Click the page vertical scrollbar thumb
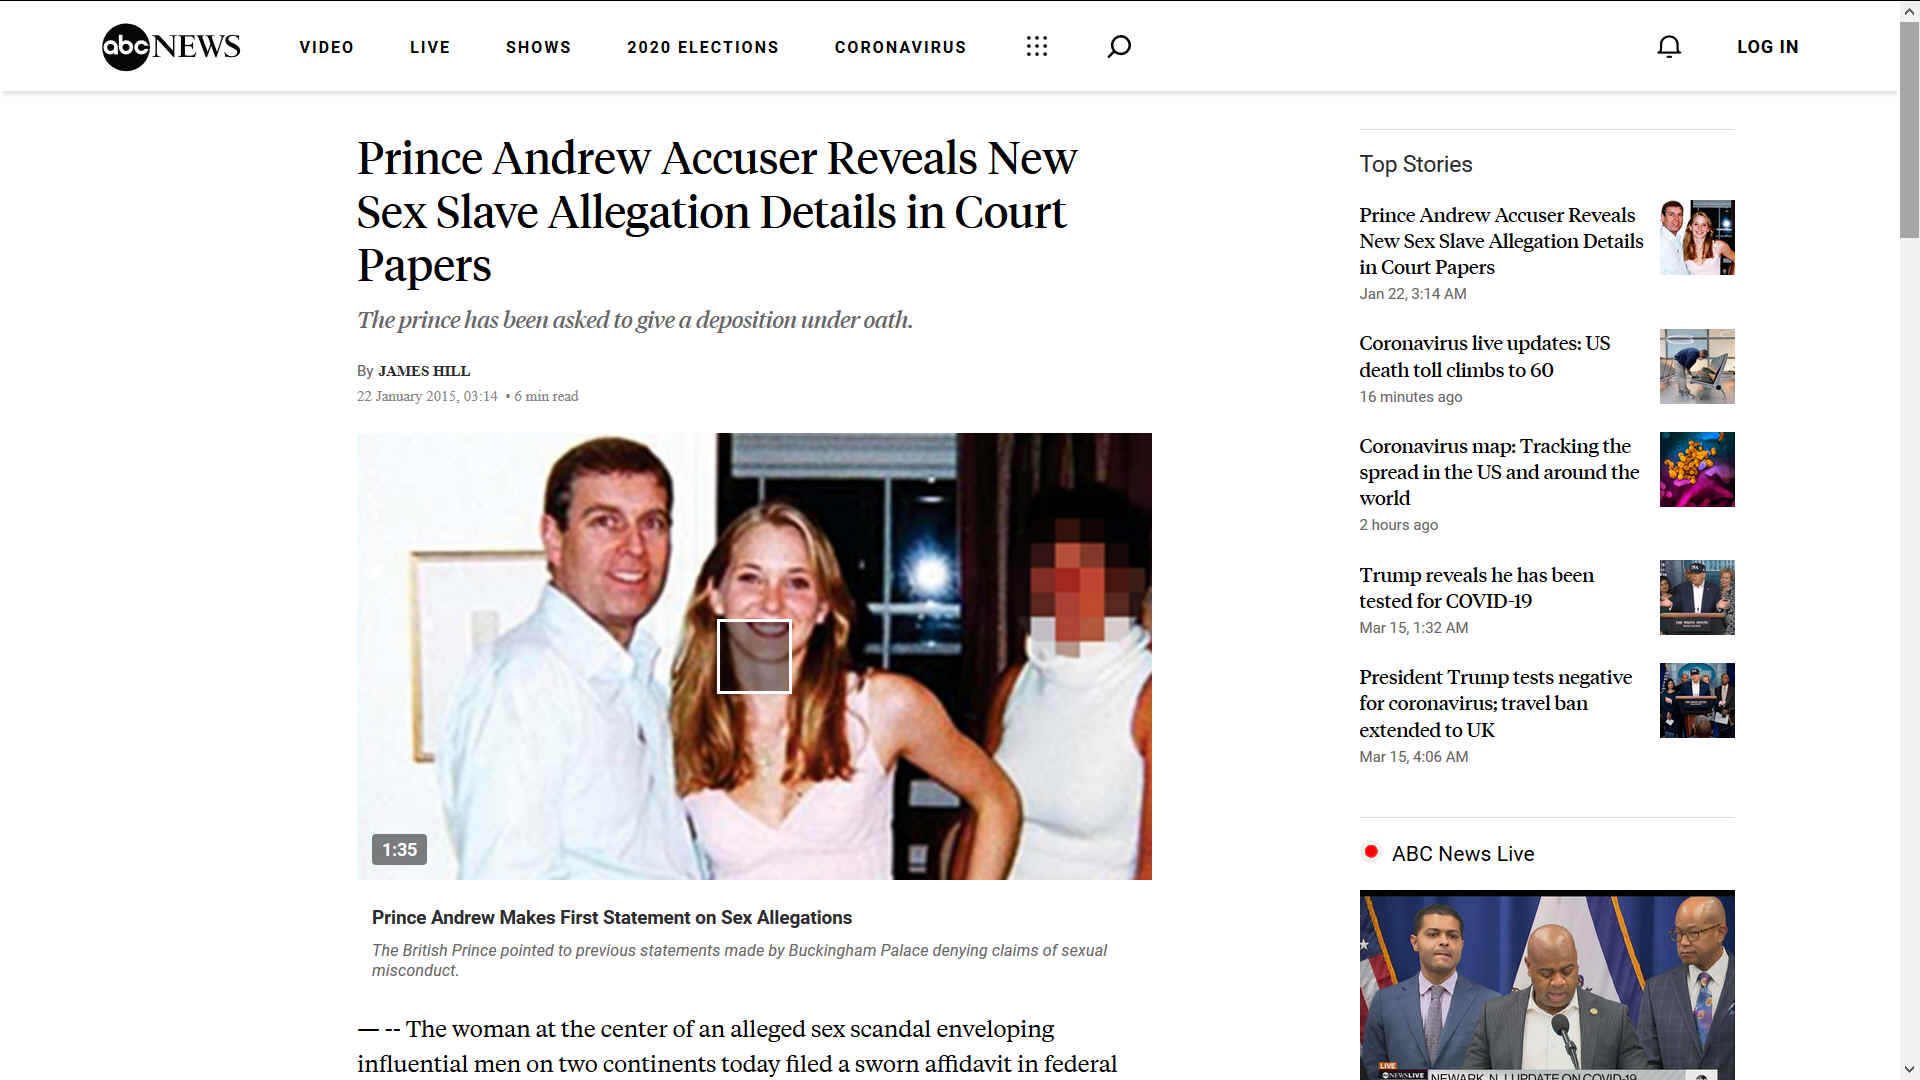 (x=1909, y=130)
